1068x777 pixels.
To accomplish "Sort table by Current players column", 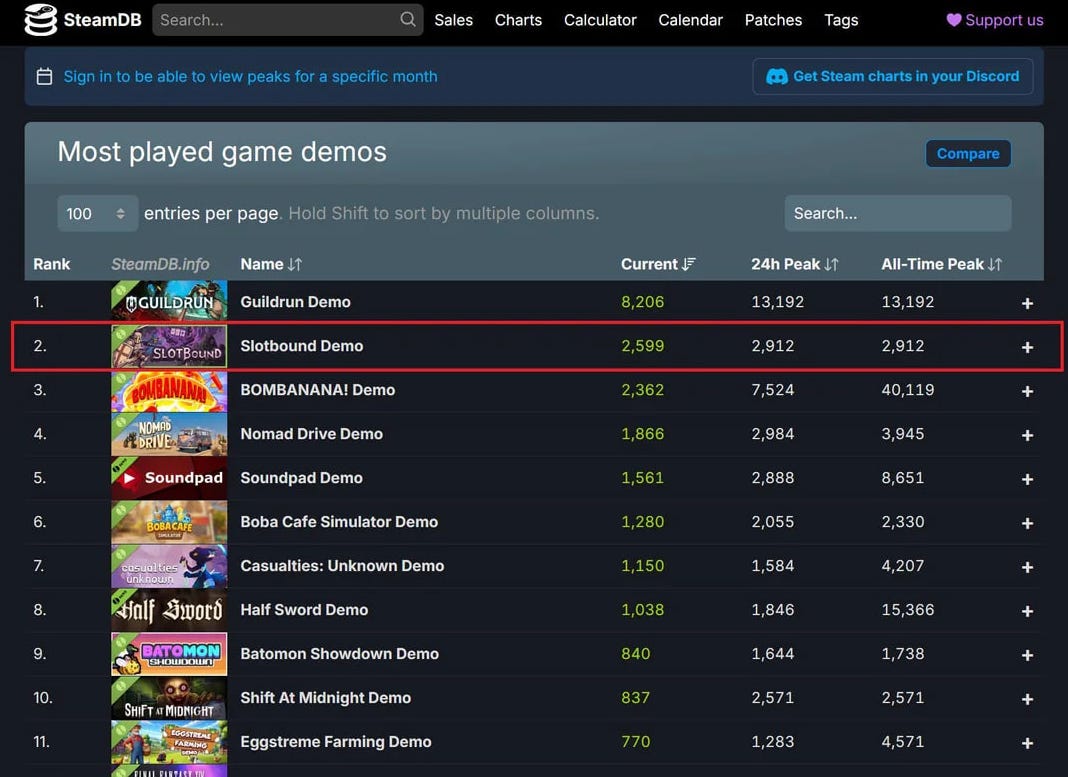I will tap(658, 264).
